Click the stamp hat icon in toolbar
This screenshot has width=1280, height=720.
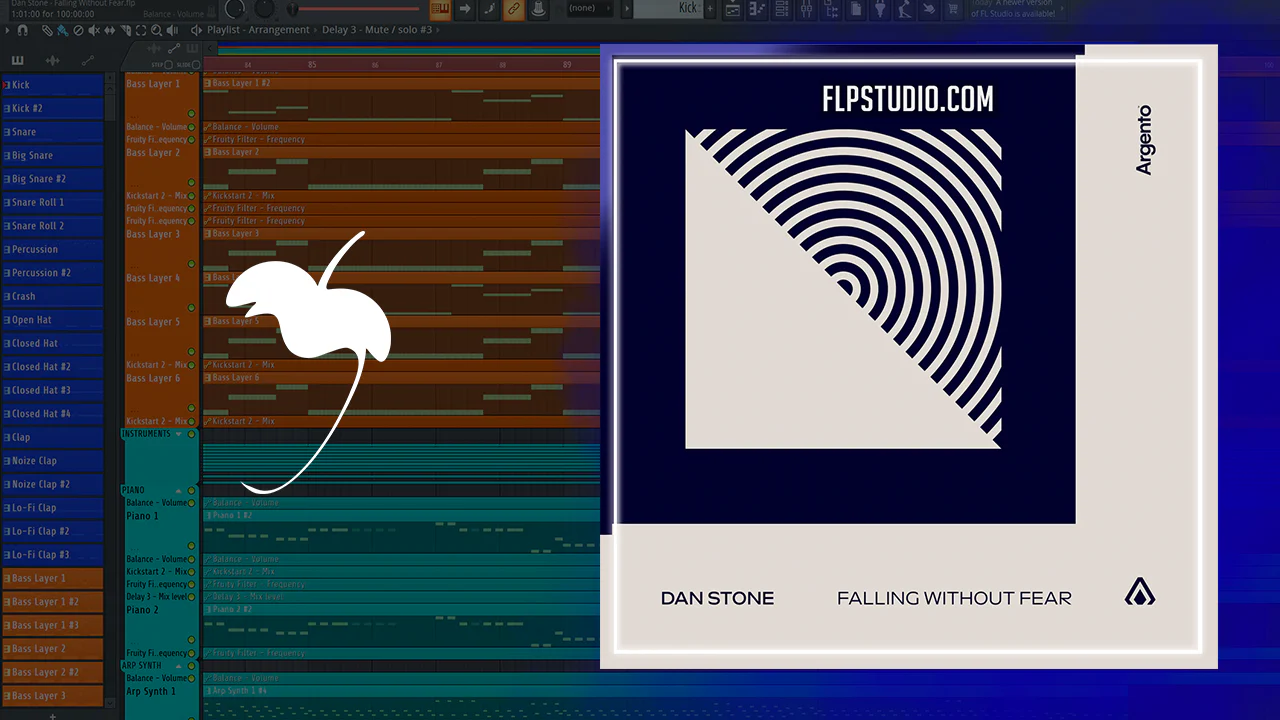pyautogui.click(x=537, y=9)
